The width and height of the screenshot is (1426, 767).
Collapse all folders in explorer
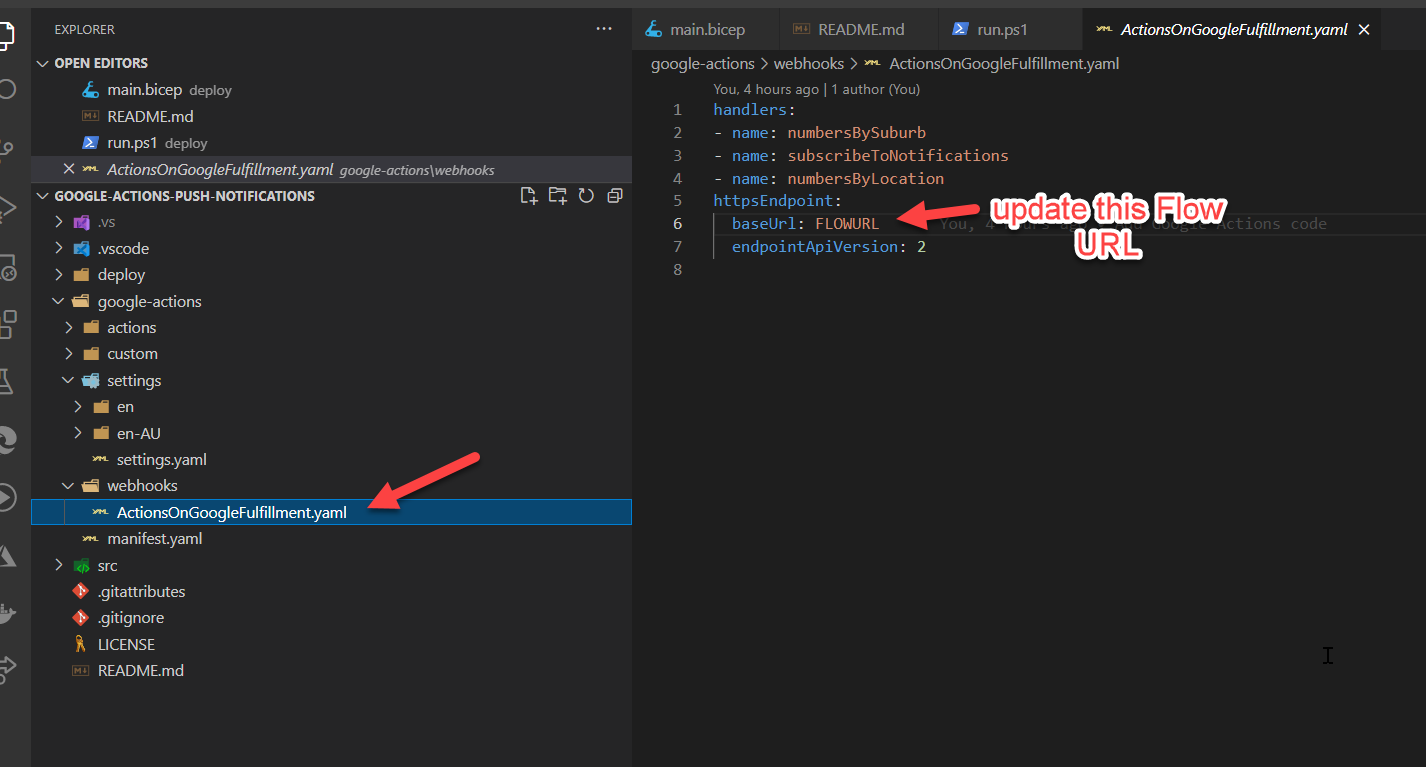click(x=614, y=196)
